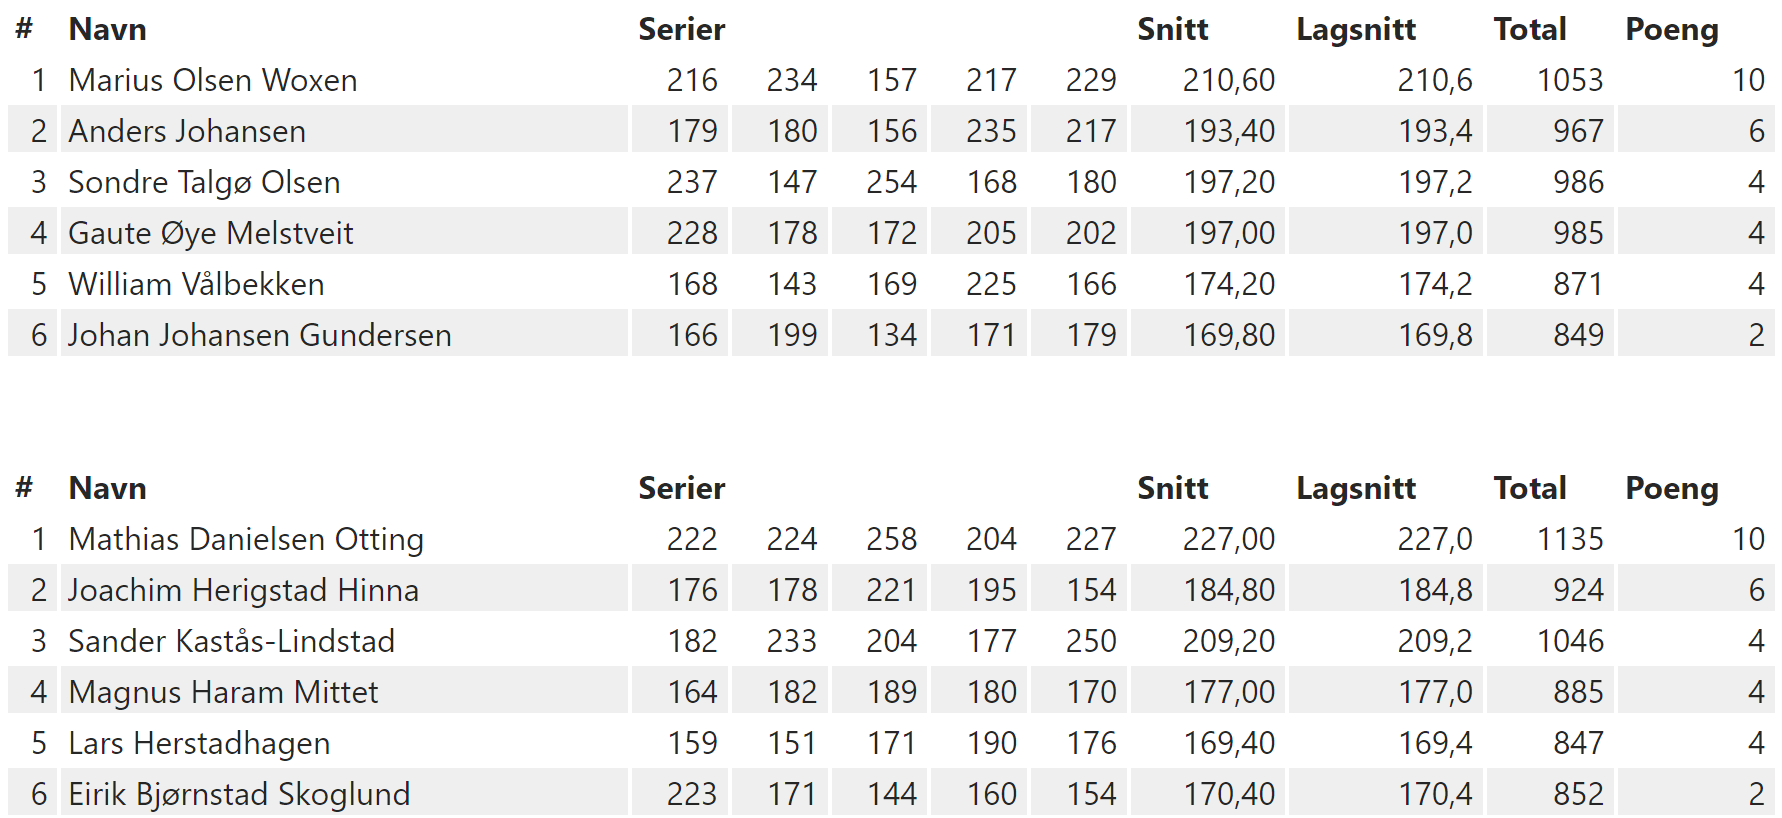Open Sander Kastås-Lindstad entry
Image resolution: width=1782 pixels, height=818 pixels.
tap(232, 641)
